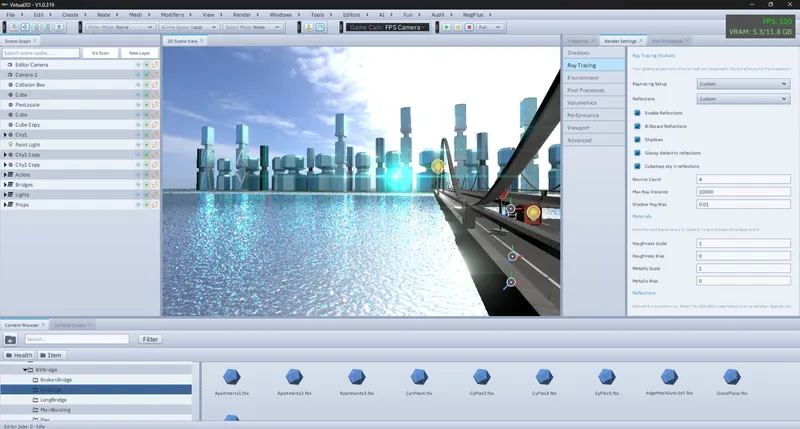Open the File menu
The height and width of the screenshot is (429, 800).
(10, 15)
